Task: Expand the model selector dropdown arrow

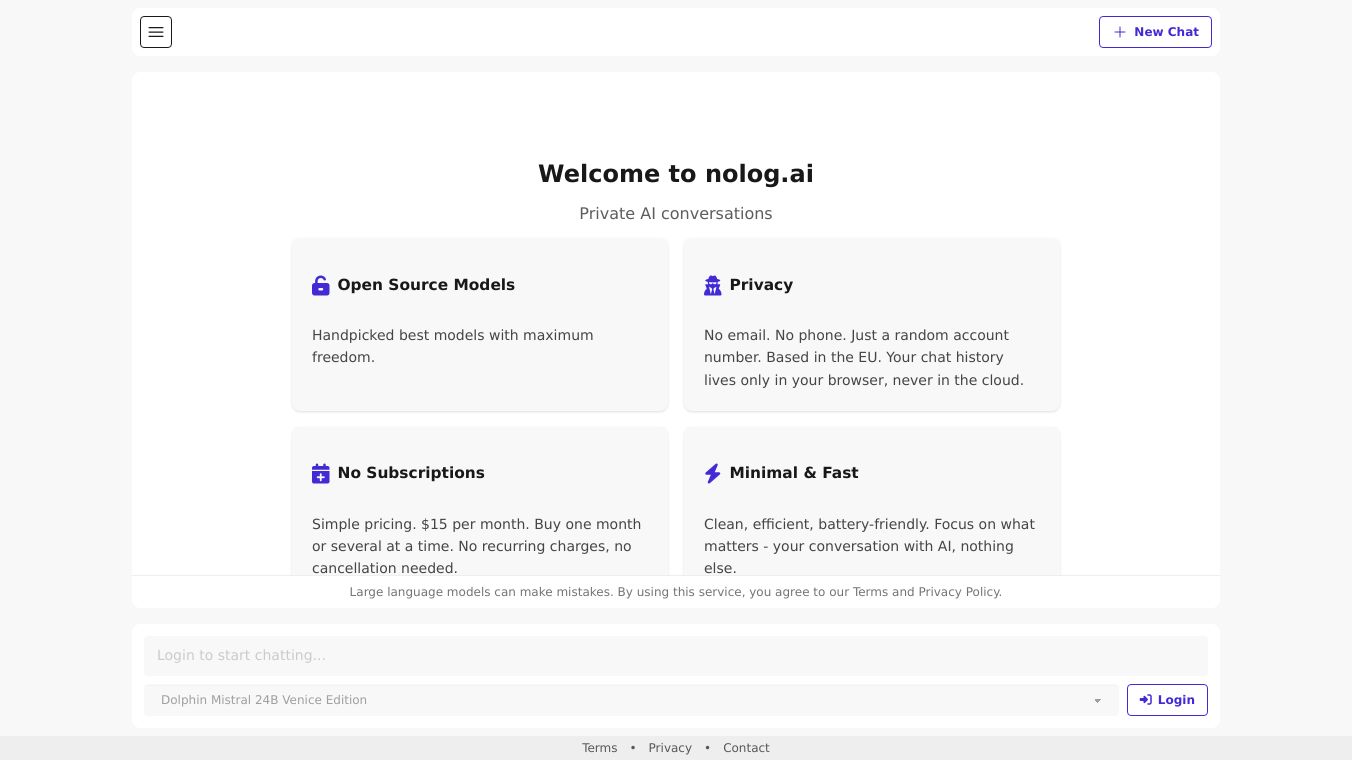Action: coord(1097,701)
